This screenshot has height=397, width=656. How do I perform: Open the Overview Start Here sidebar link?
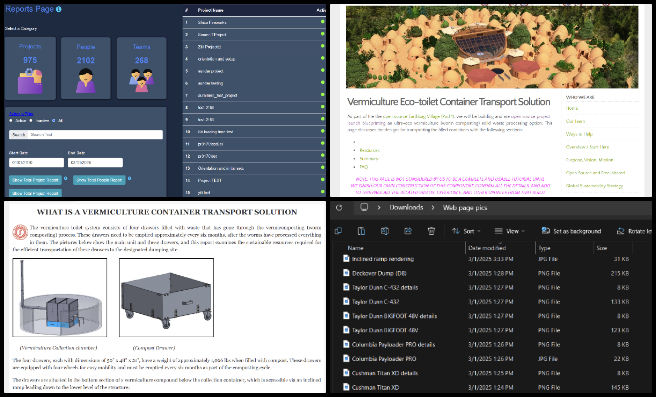[587, 147]
